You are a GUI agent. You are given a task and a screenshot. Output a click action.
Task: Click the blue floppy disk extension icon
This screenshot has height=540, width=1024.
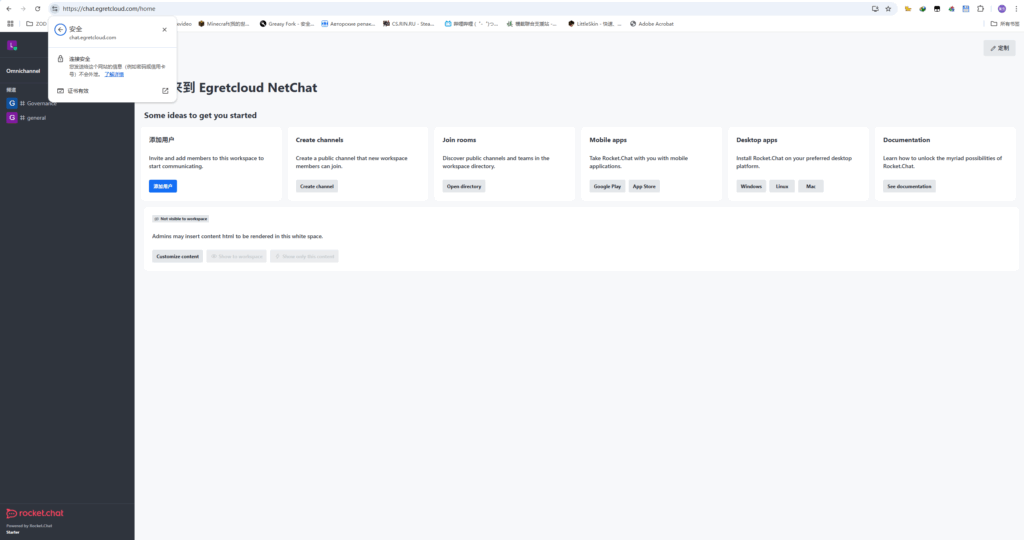[966, 8]
